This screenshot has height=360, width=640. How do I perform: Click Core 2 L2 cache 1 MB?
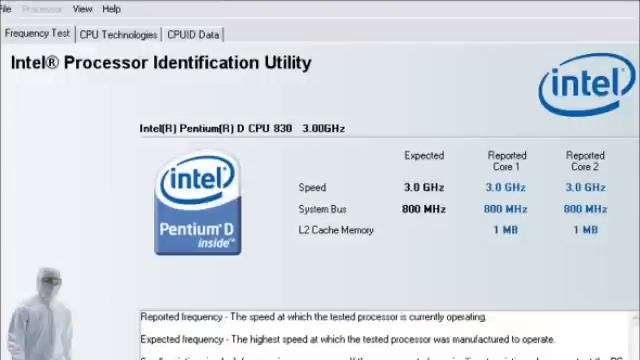coord(586,230)
